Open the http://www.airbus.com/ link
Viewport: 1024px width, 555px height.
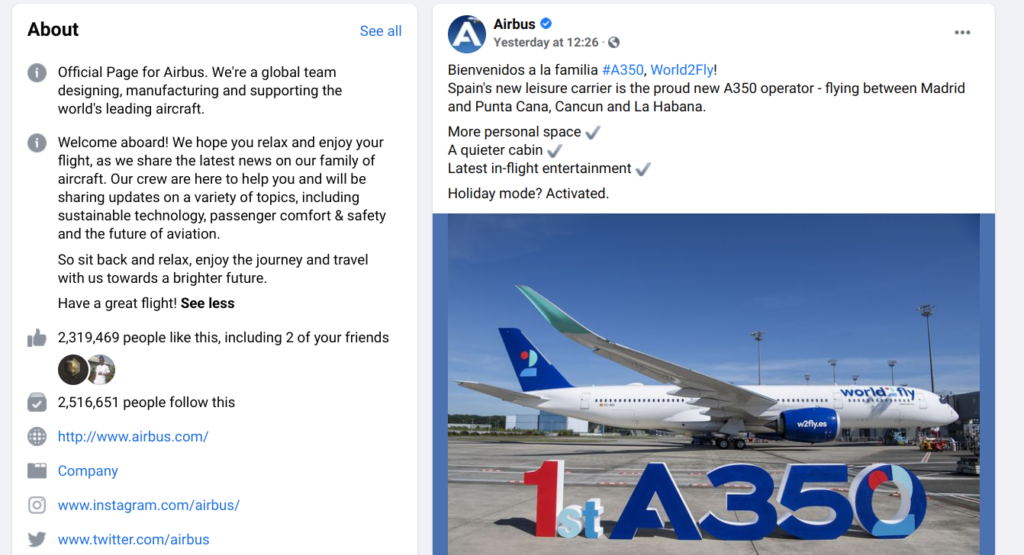[133, 436]
